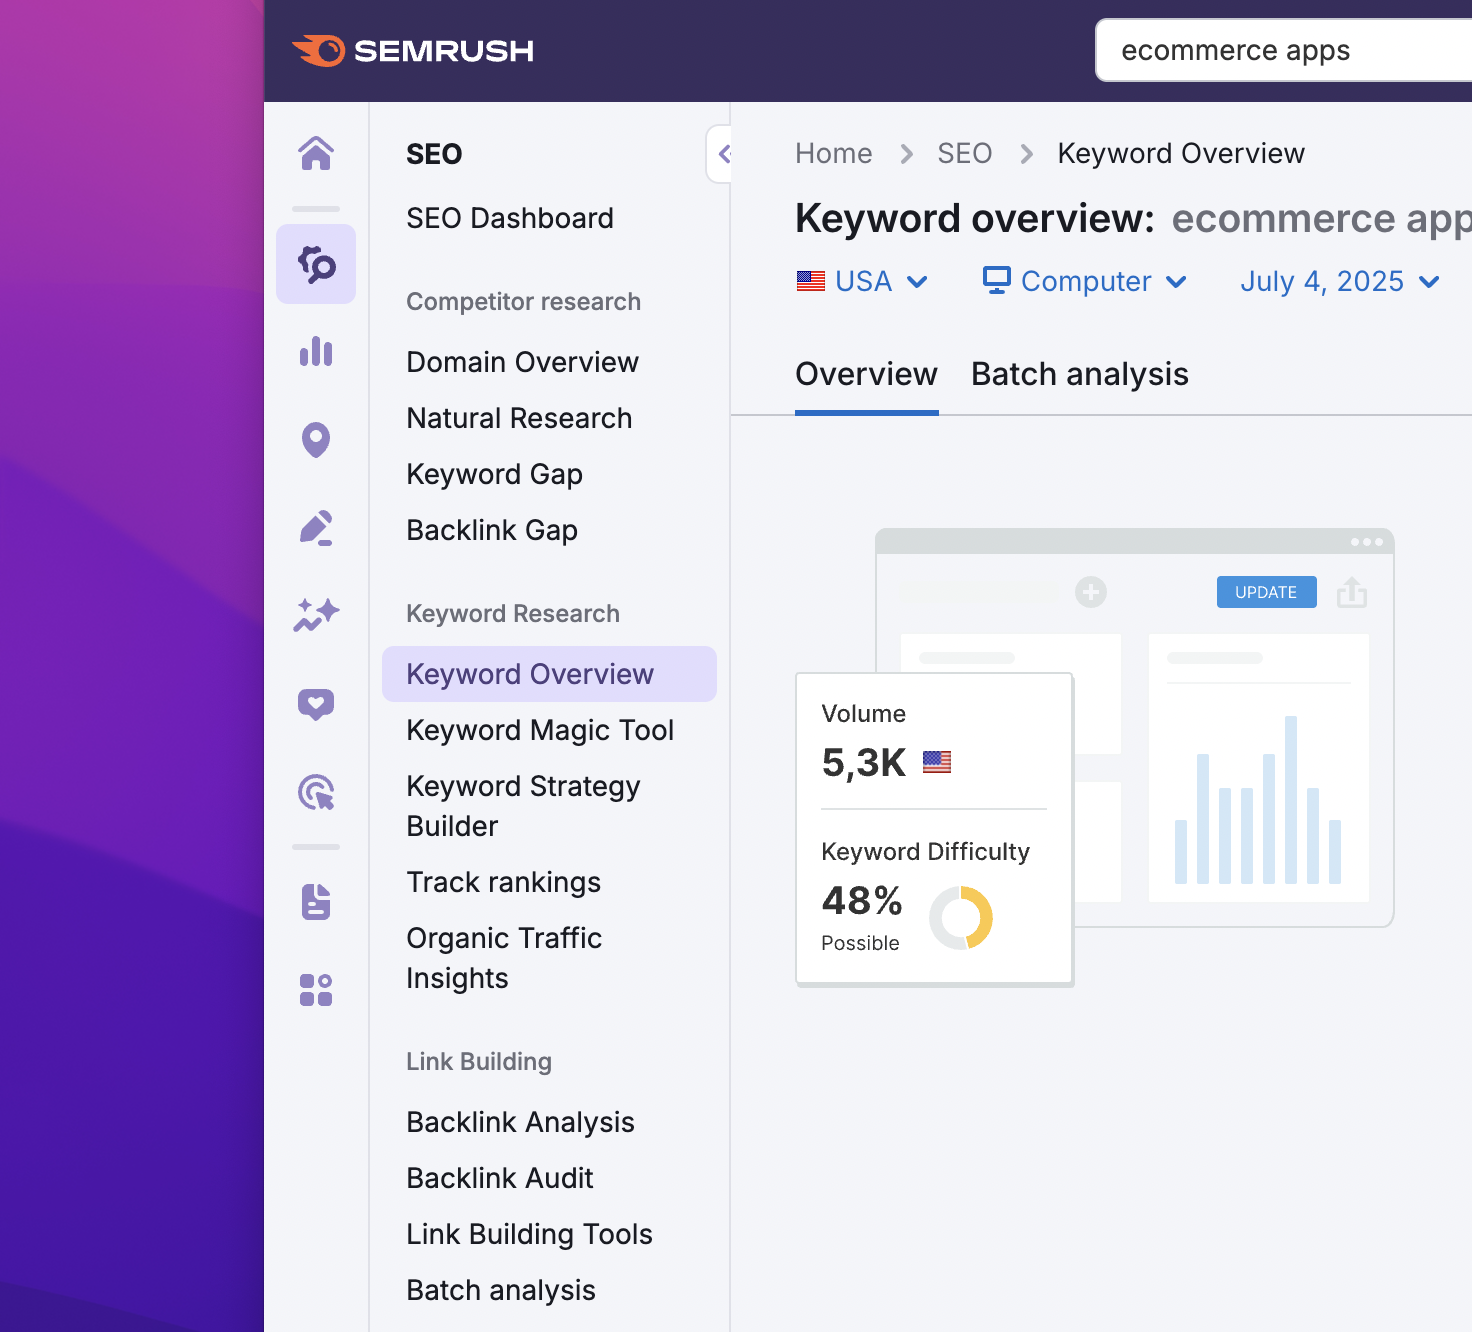Click the 48% difficulty value
The image size is (1472, 1332).
(862, 901)
